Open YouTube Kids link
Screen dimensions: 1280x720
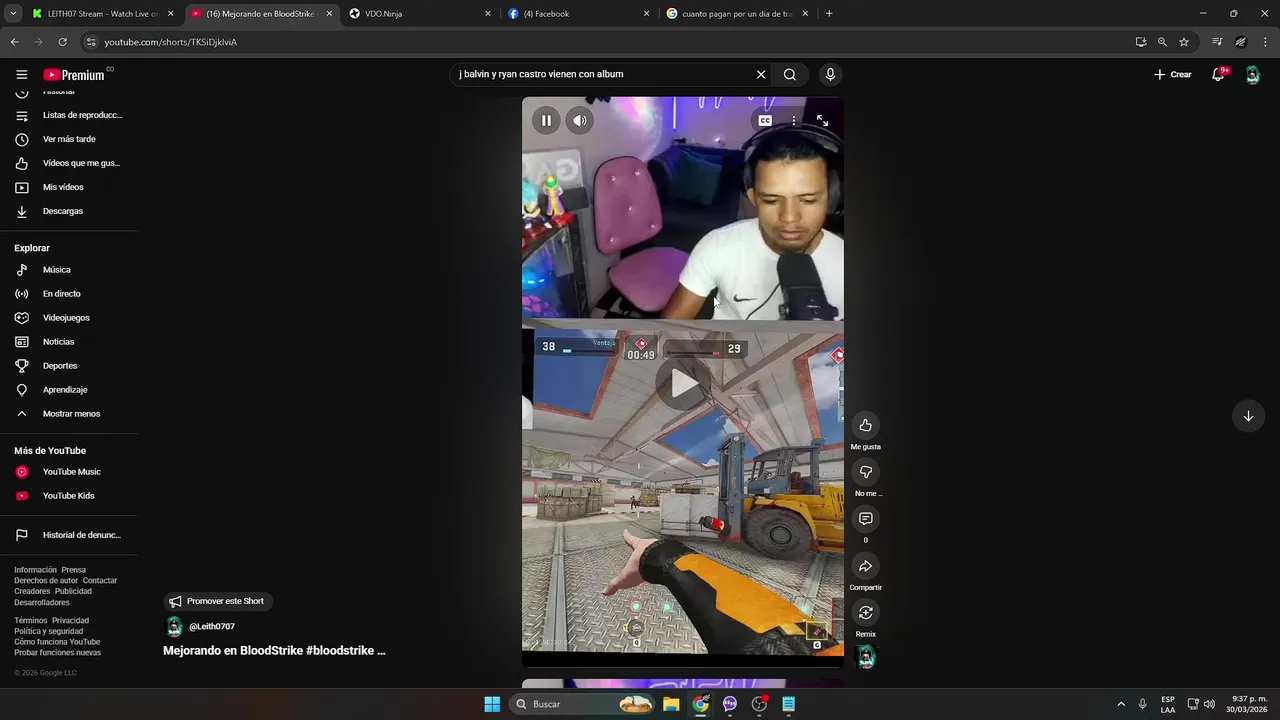pos(69,496)
